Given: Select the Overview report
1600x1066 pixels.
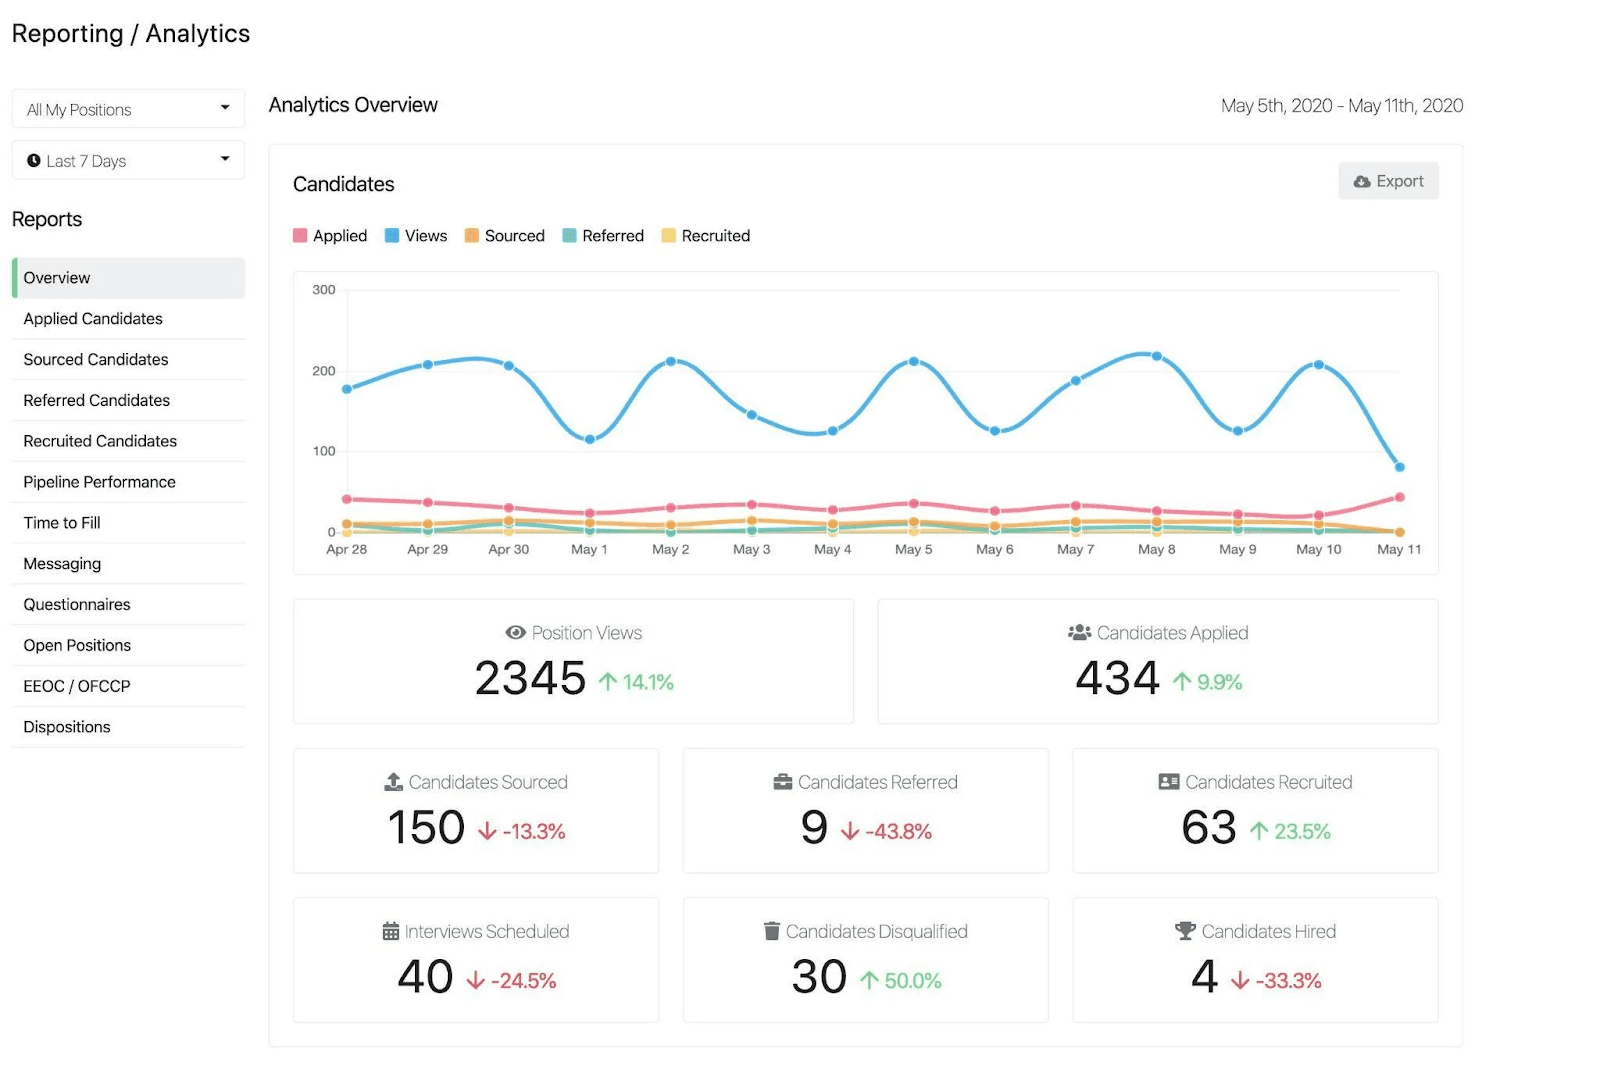Looking at the screenshot, I should pyautogui.click(x=128, y=278).
